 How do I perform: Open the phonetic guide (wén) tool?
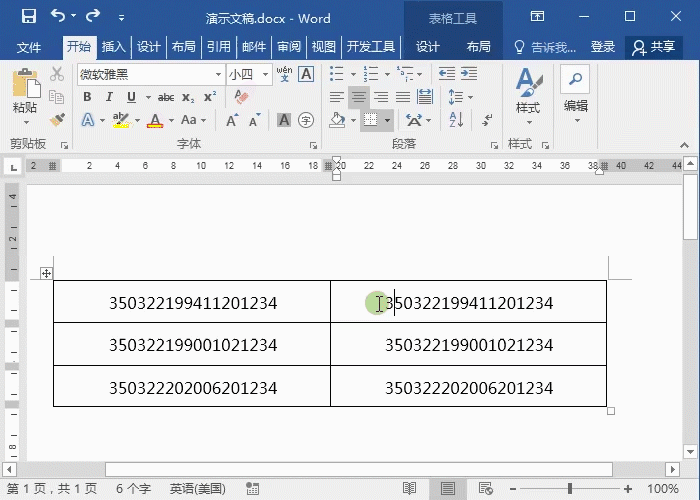point(284,74)
